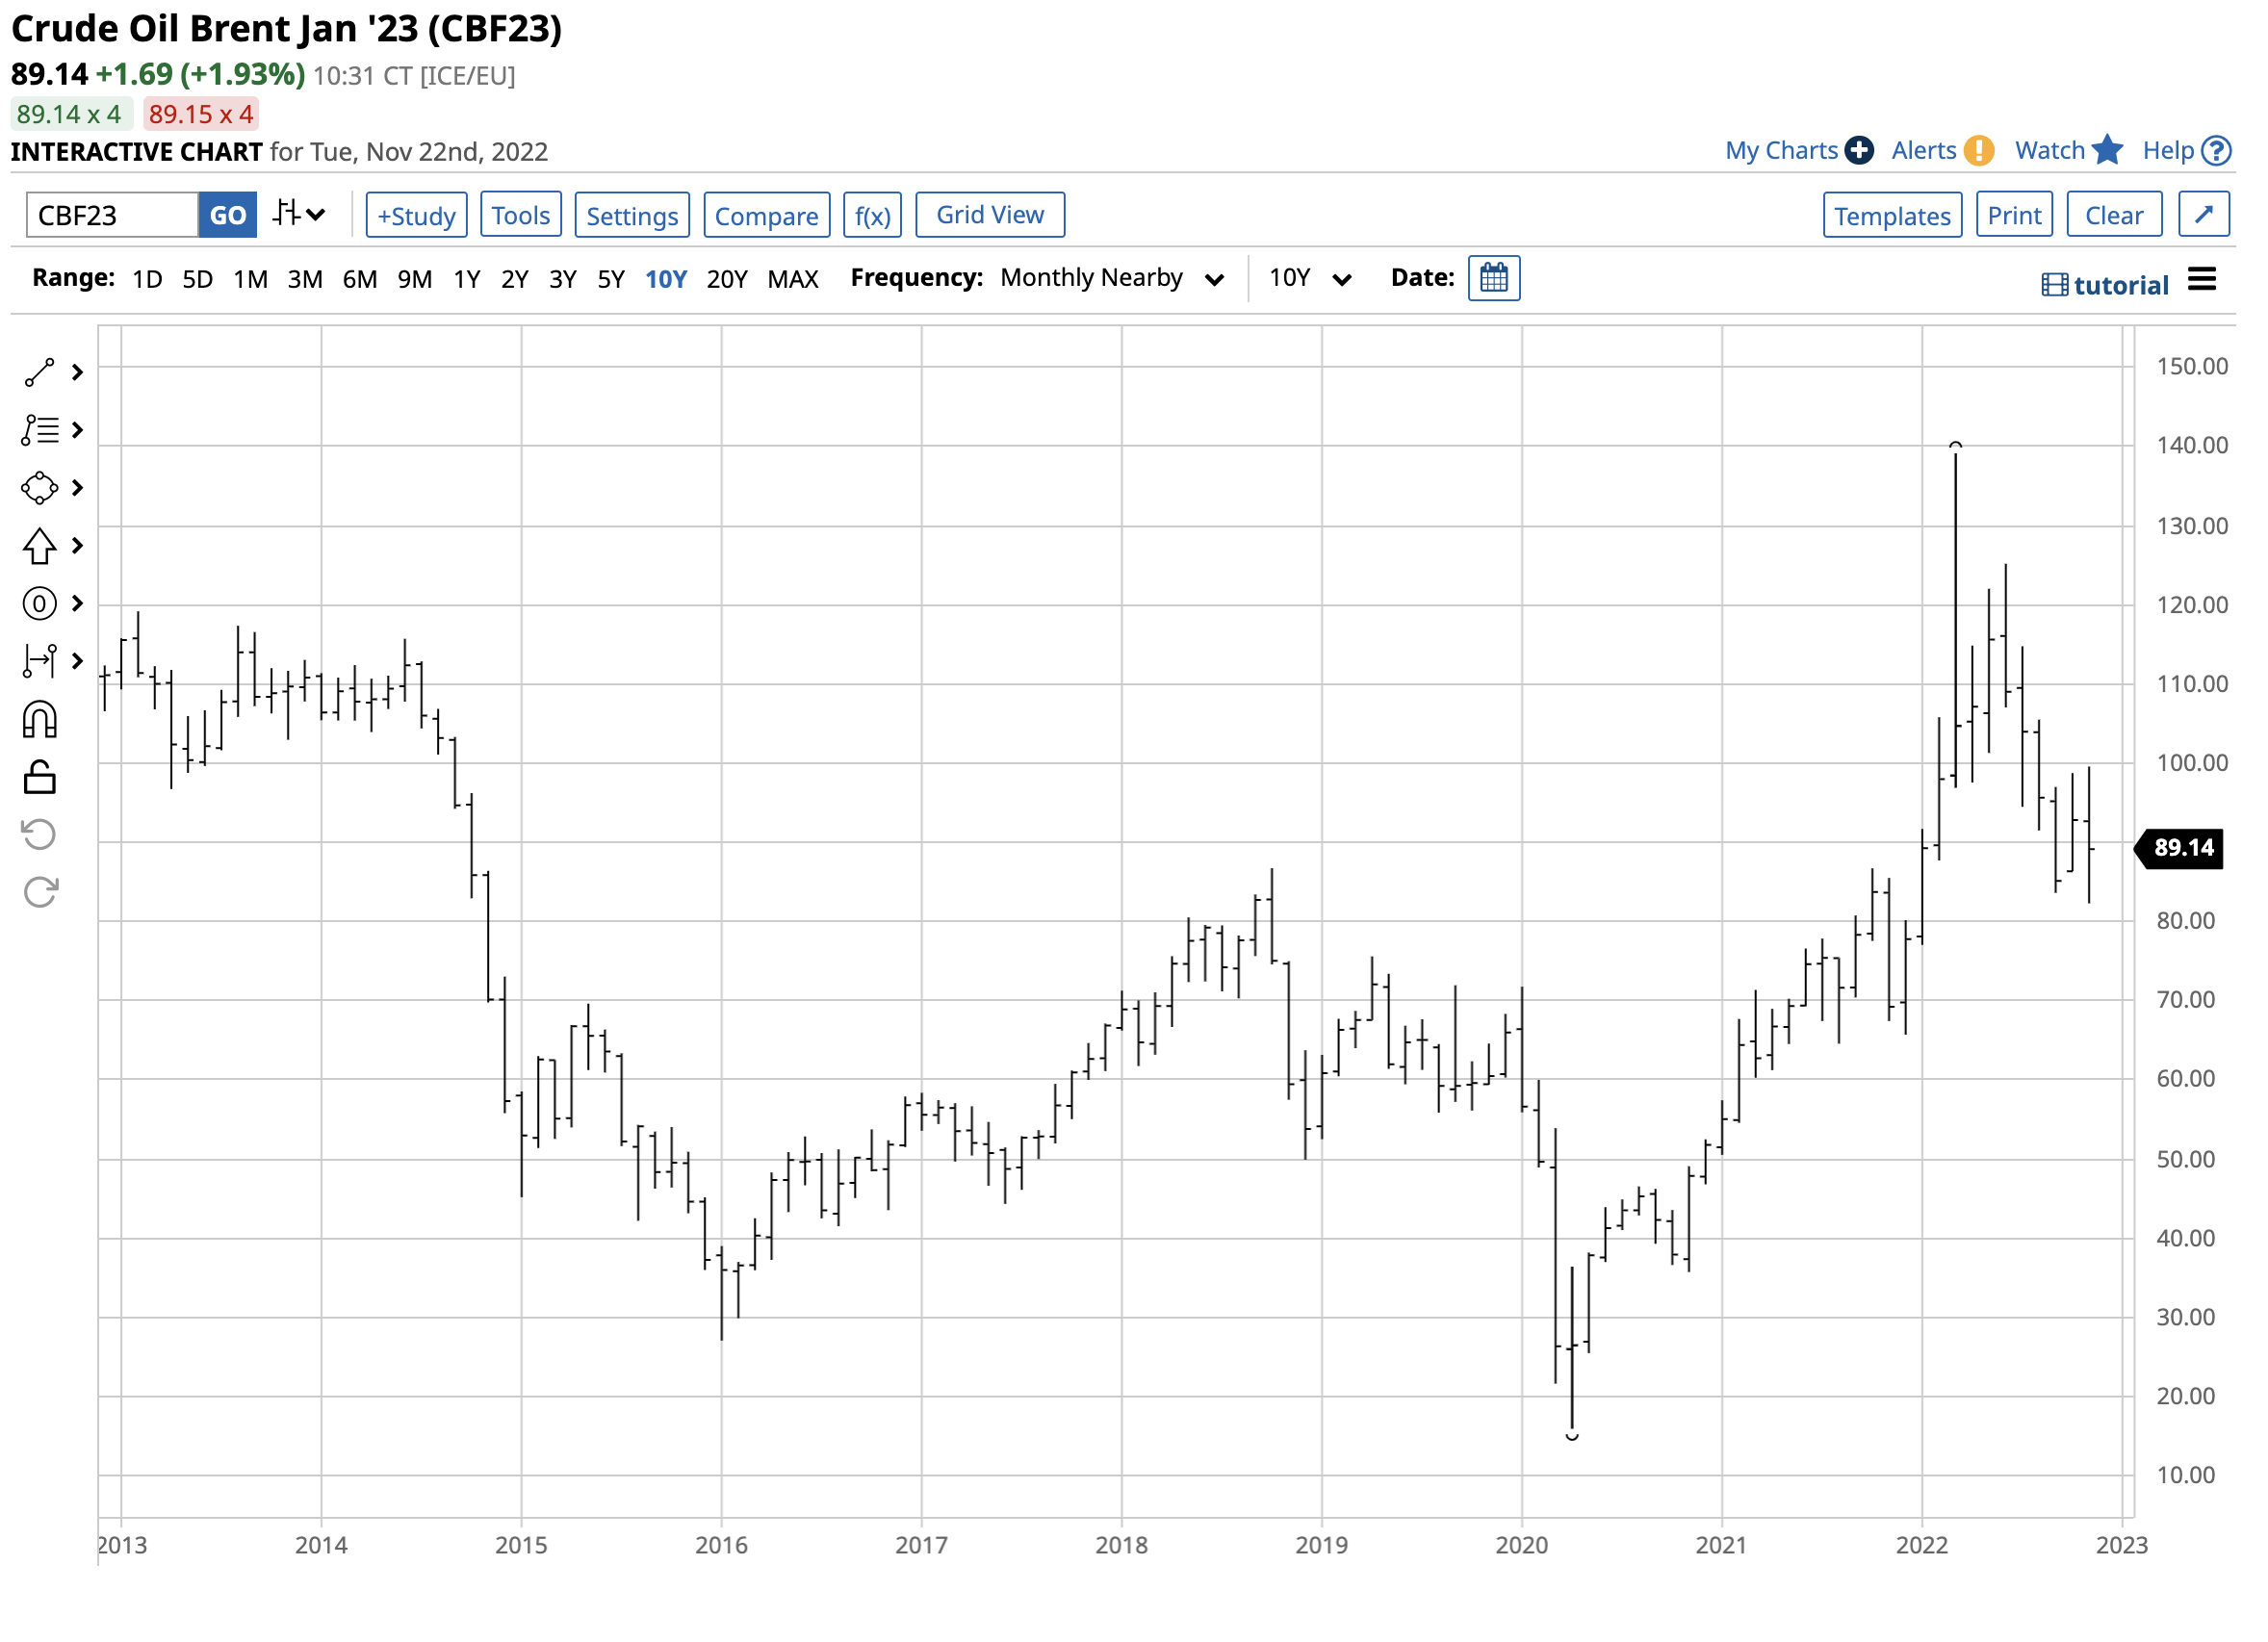
Task: Select the 1M range
Action: tap(251, 279)
